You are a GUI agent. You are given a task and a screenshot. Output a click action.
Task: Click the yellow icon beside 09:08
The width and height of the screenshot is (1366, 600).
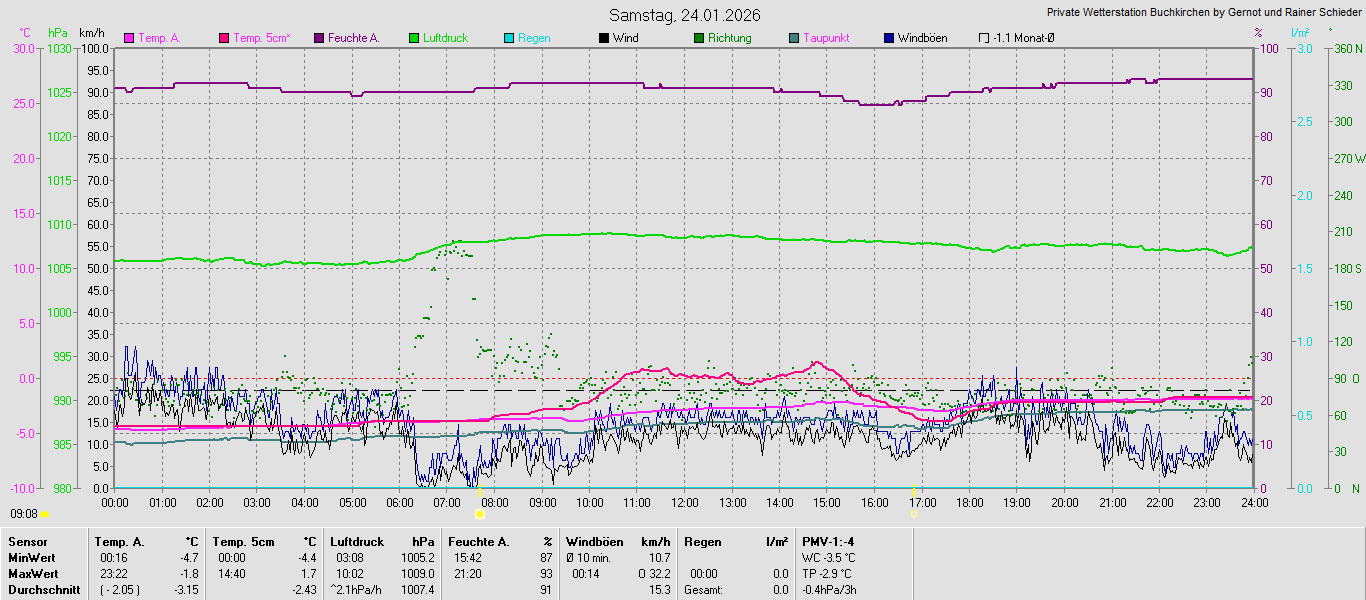coord(44,514)
